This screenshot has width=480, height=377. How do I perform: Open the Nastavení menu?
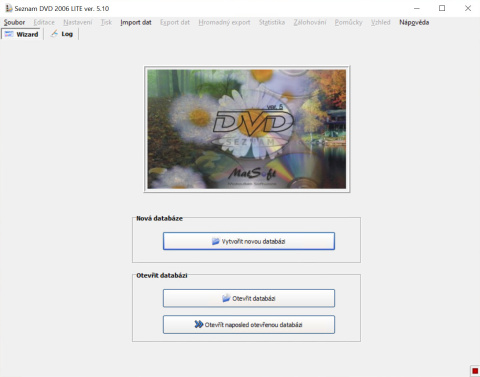[x=78, y=22]
